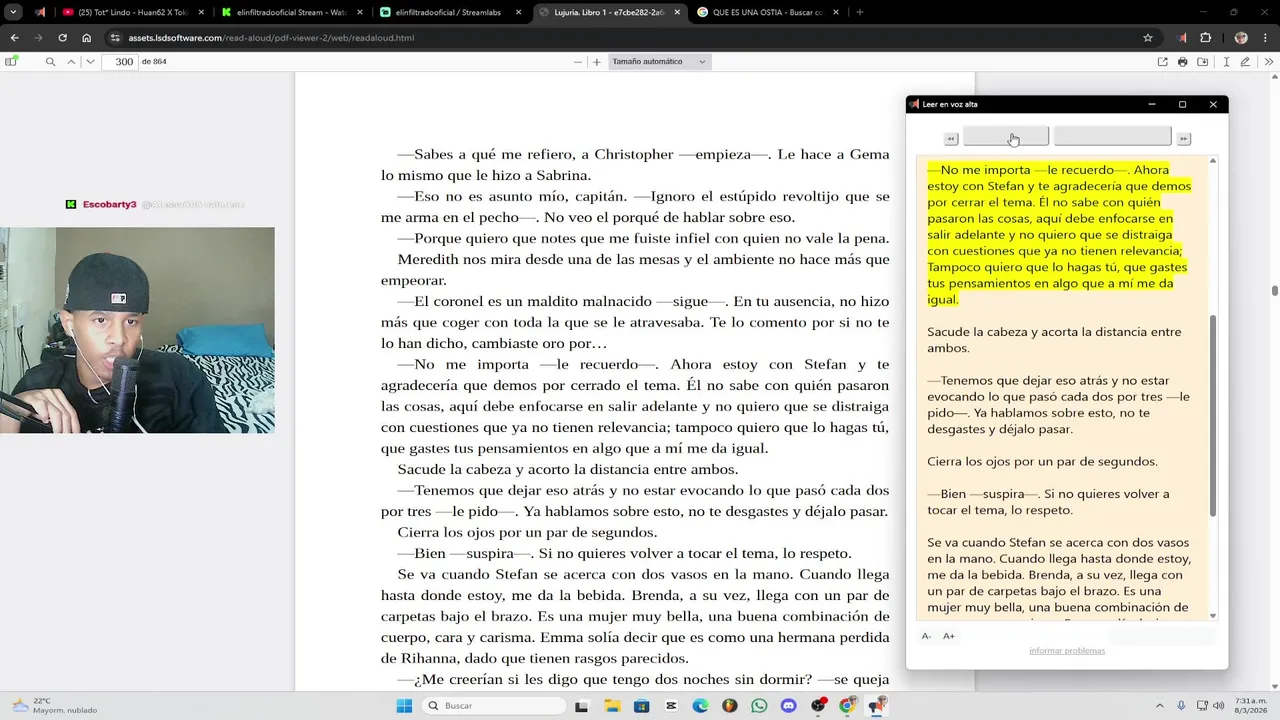Go to next PDF page arrow
The width and height of the screenshot is (1280, 720).
[90, 62]
